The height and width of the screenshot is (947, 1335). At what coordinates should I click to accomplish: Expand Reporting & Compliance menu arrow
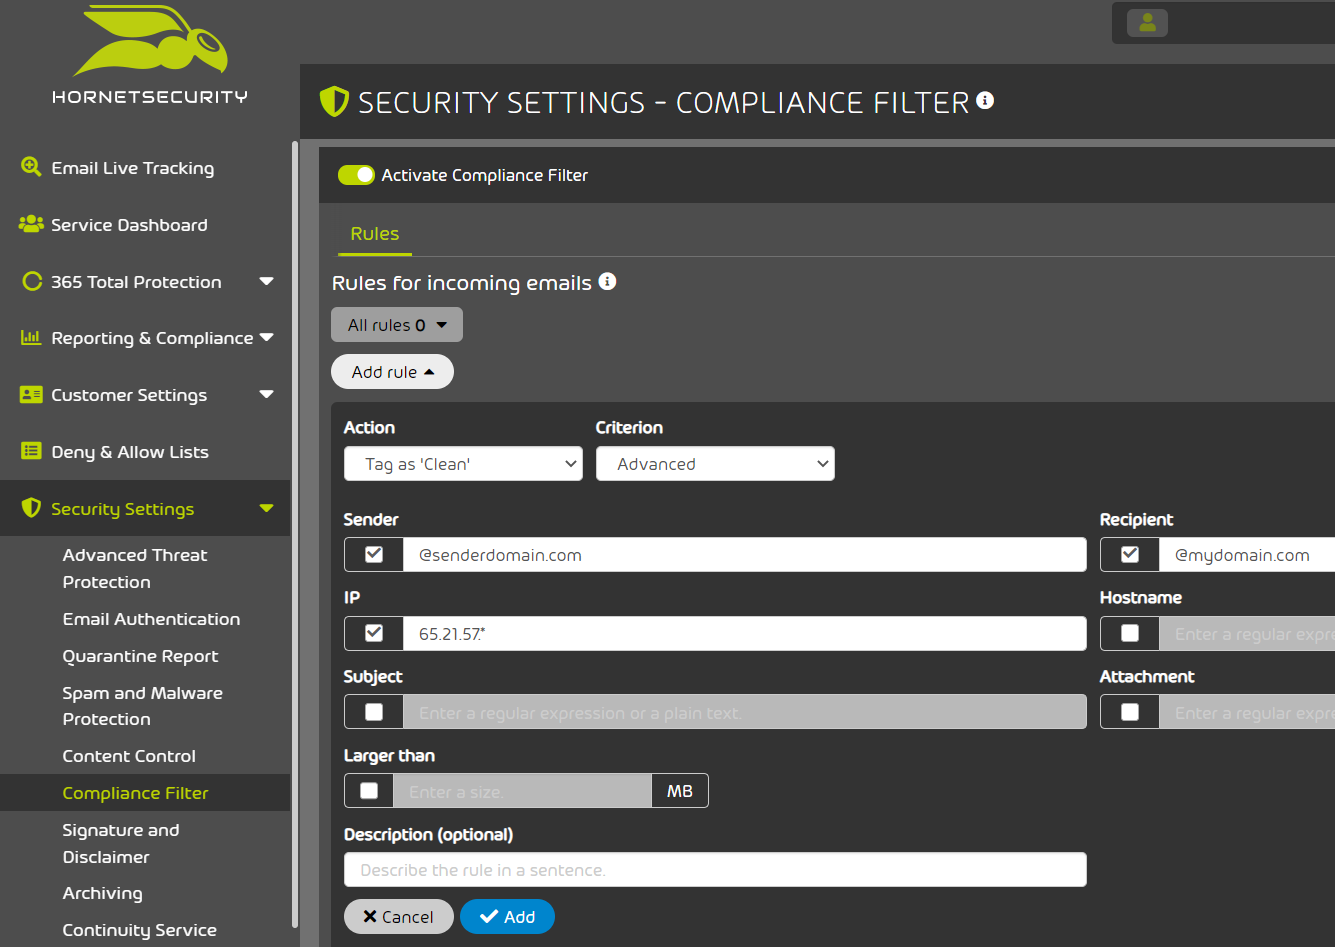tap(266, 338)
